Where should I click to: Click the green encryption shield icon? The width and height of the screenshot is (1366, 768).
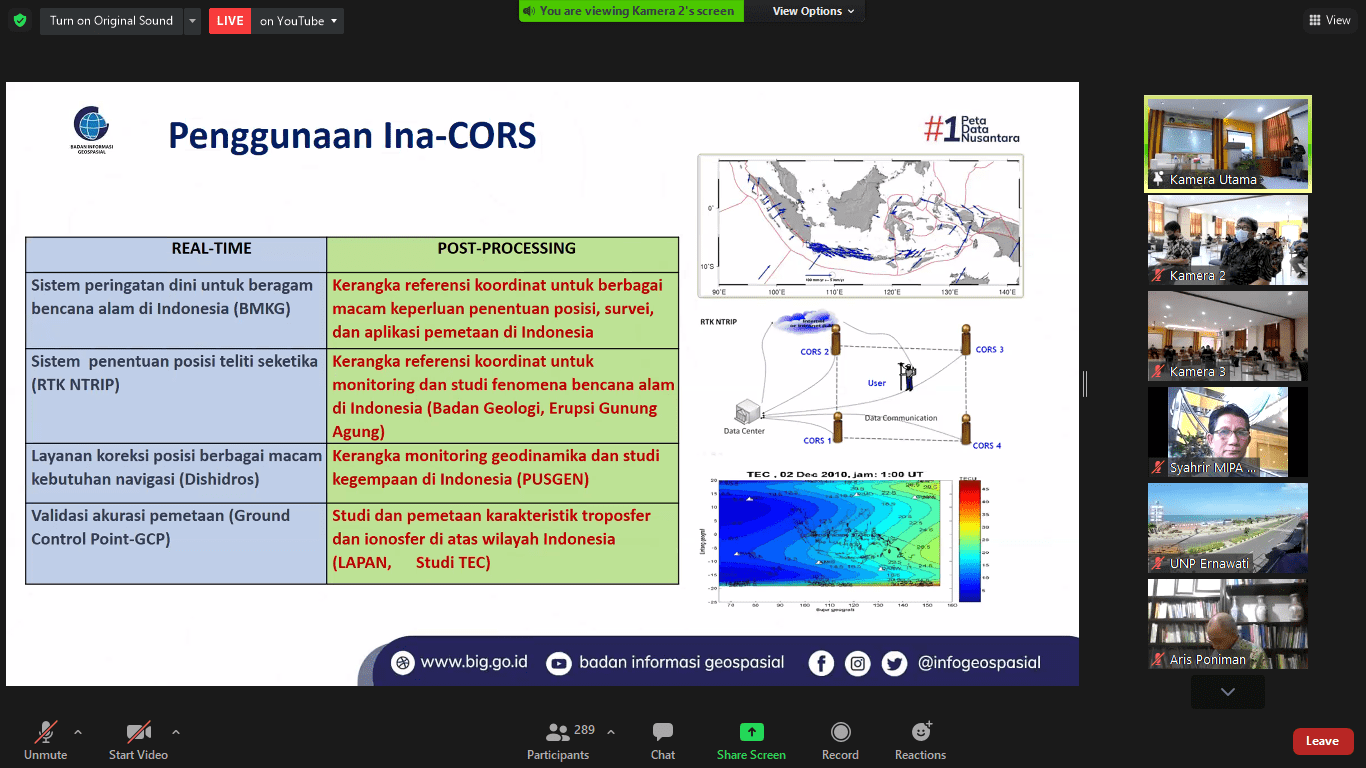coord(20,20)
